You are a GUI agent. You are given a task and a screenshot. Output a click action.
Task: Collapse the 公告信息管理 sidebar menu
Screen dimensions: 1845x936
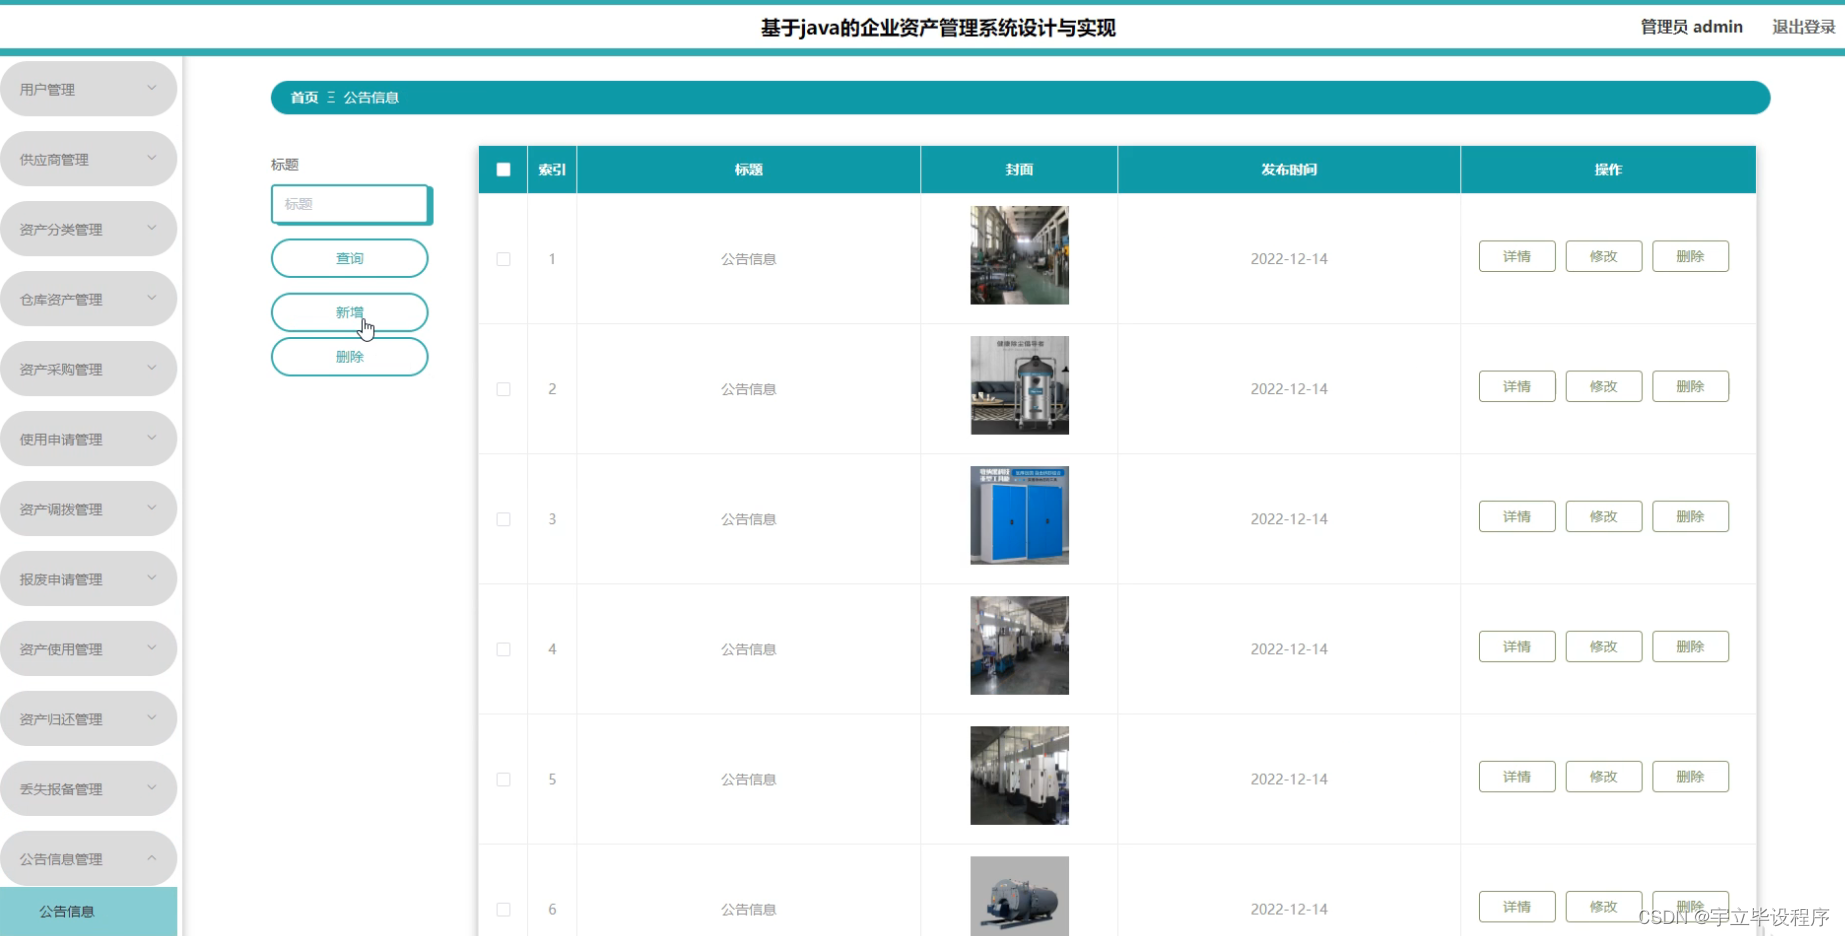(88, 859)
